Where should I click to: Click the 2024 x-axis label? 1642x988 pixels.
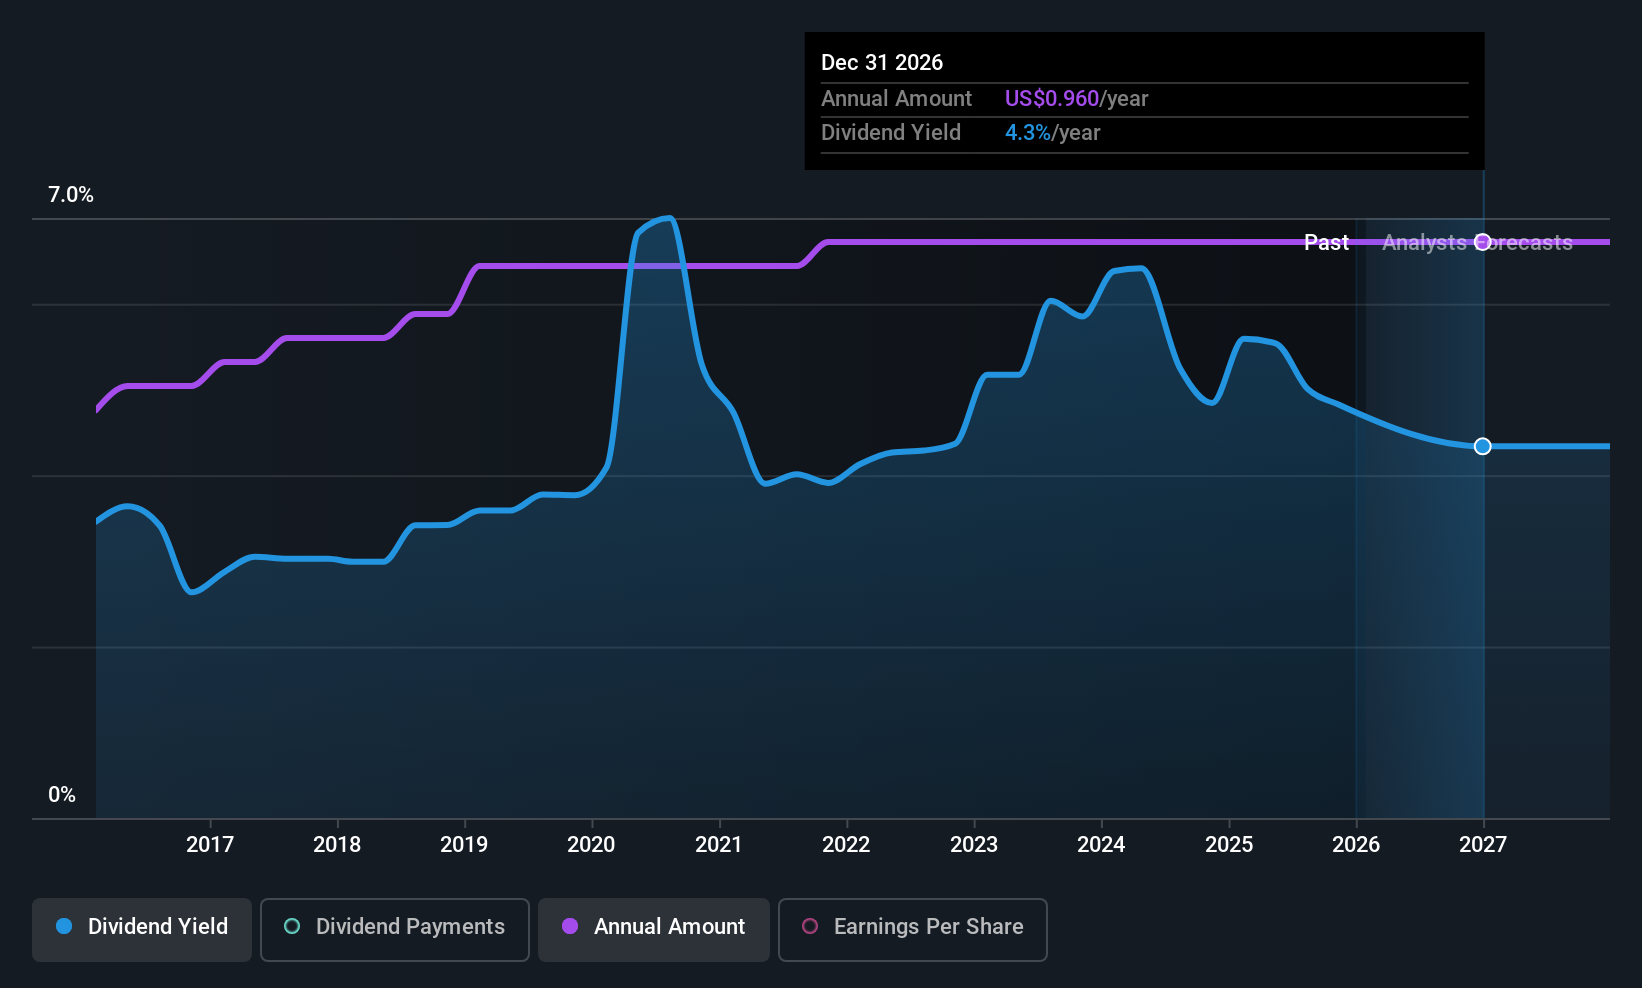1101,845
